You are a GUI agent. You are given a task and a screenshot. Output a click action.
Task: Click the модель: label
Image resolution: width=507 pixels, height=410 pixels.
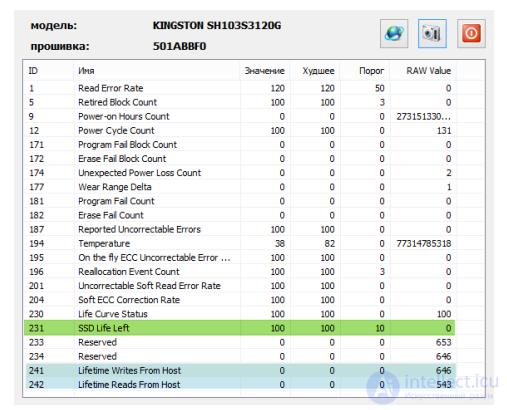click(x=54, y=26)
